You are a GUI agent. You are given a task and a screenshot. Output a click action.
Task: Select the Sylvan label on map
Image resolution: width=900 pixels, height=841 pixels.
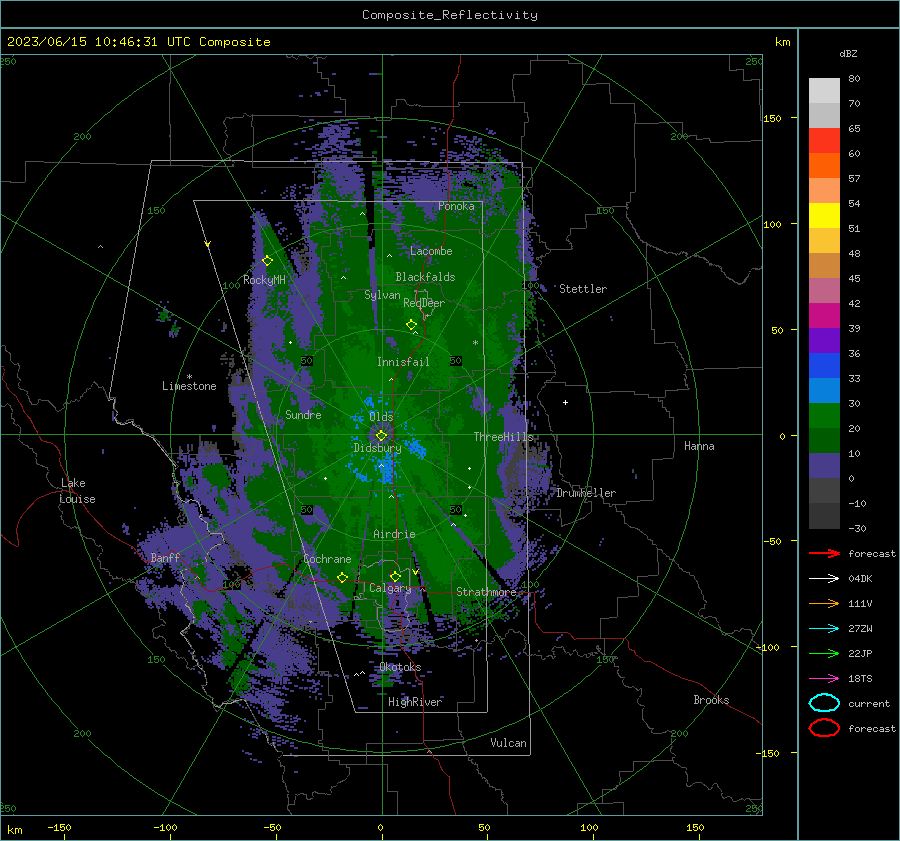(x=382, y=295)
